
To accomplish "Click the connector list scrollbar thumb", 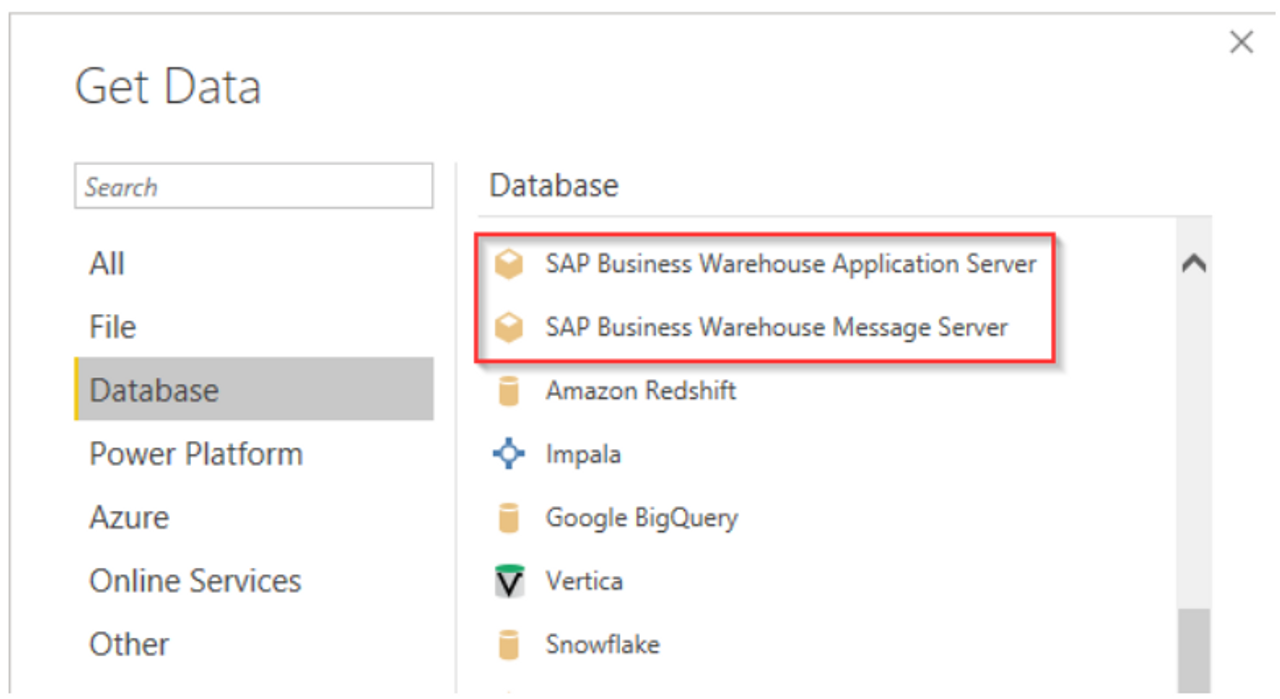I will [x=1194, y=650].
